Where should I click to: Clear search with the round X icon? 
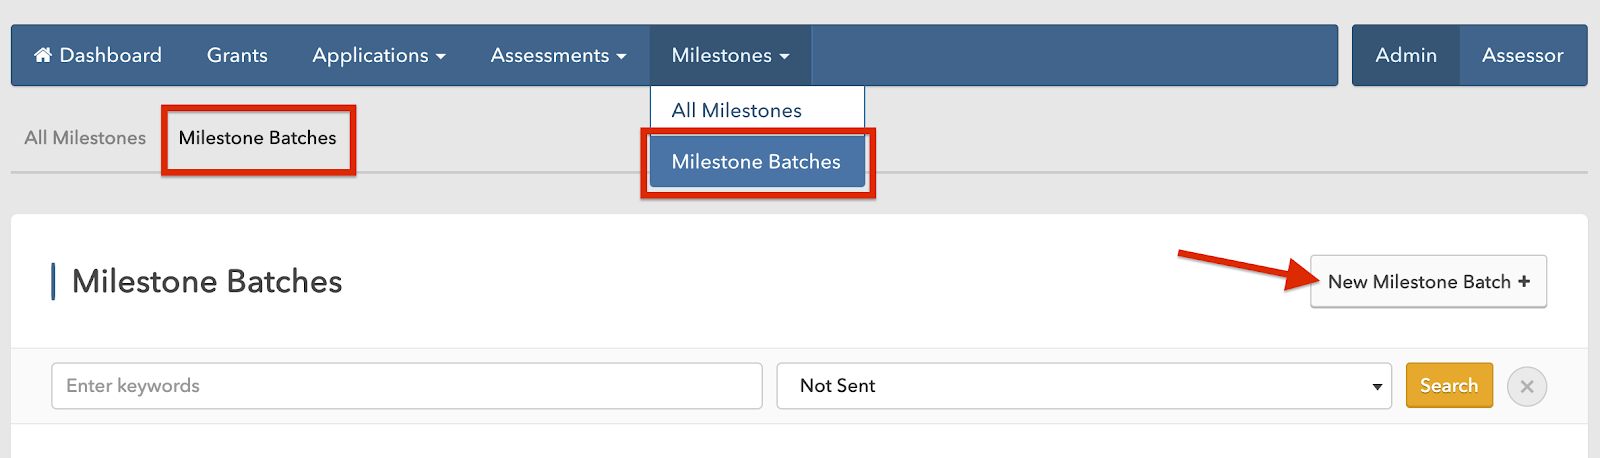coord(1527,386)
